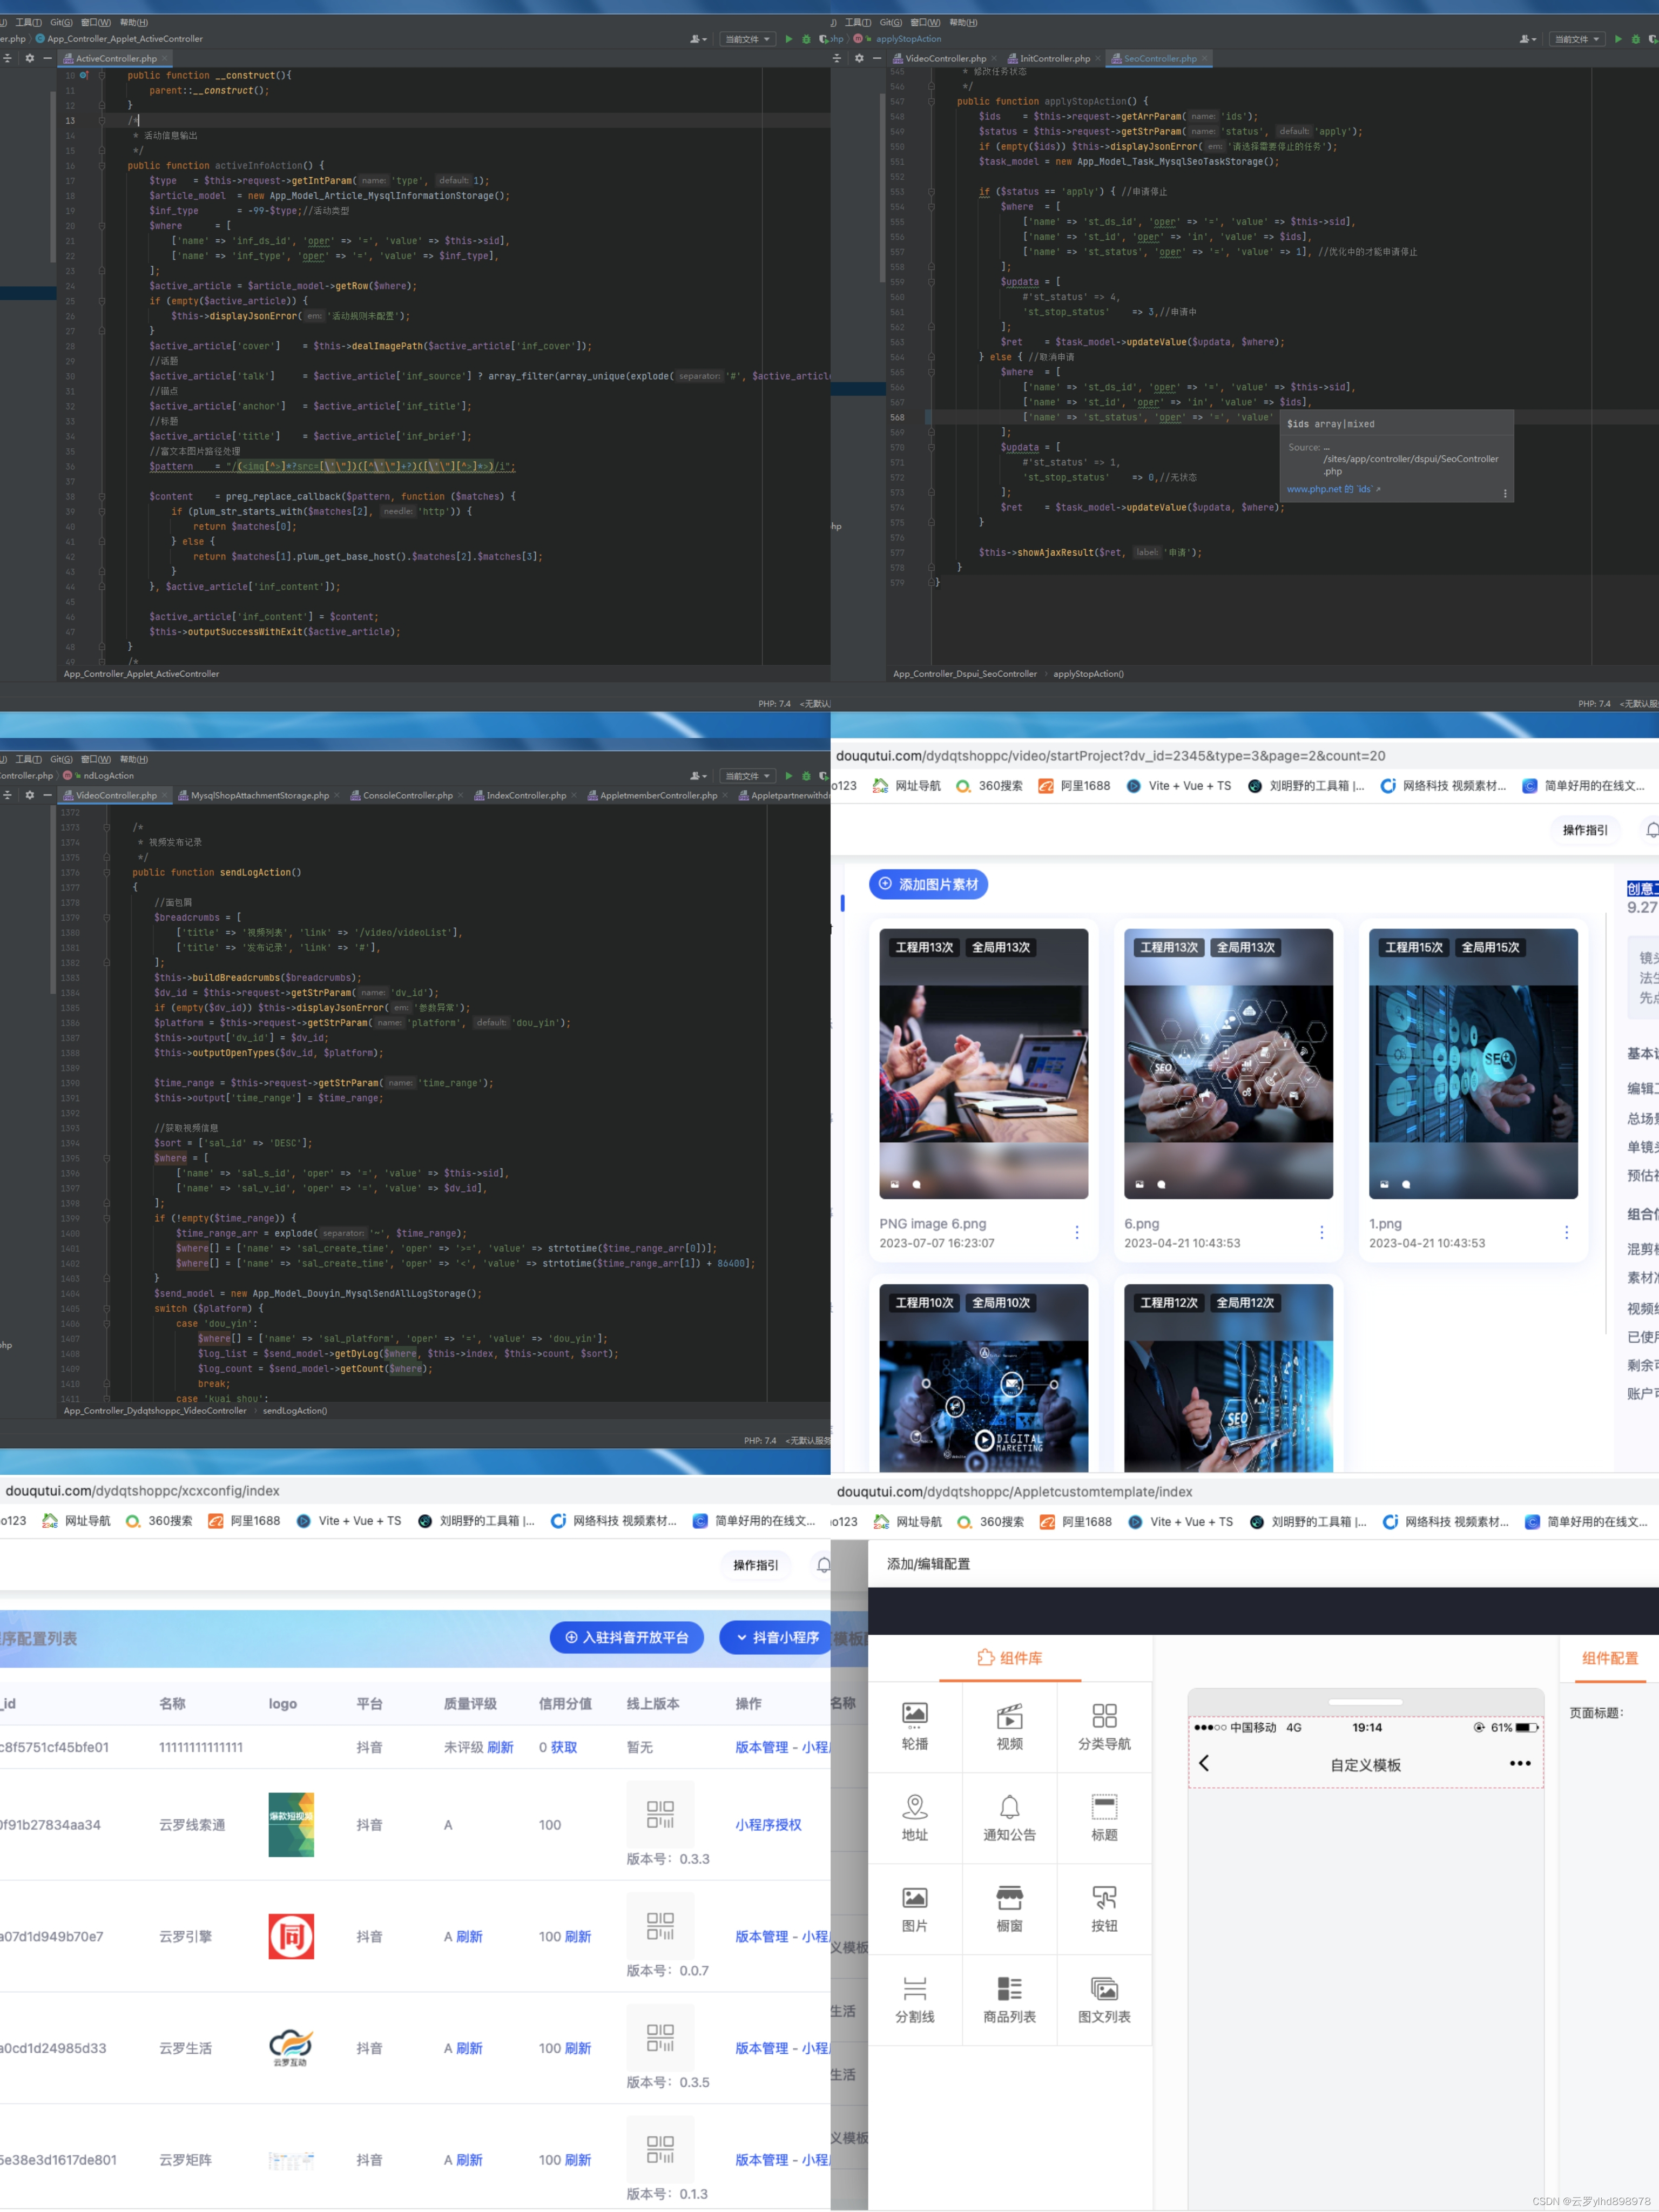Open options menu for PNG image 6.png

(1076, 1232)
